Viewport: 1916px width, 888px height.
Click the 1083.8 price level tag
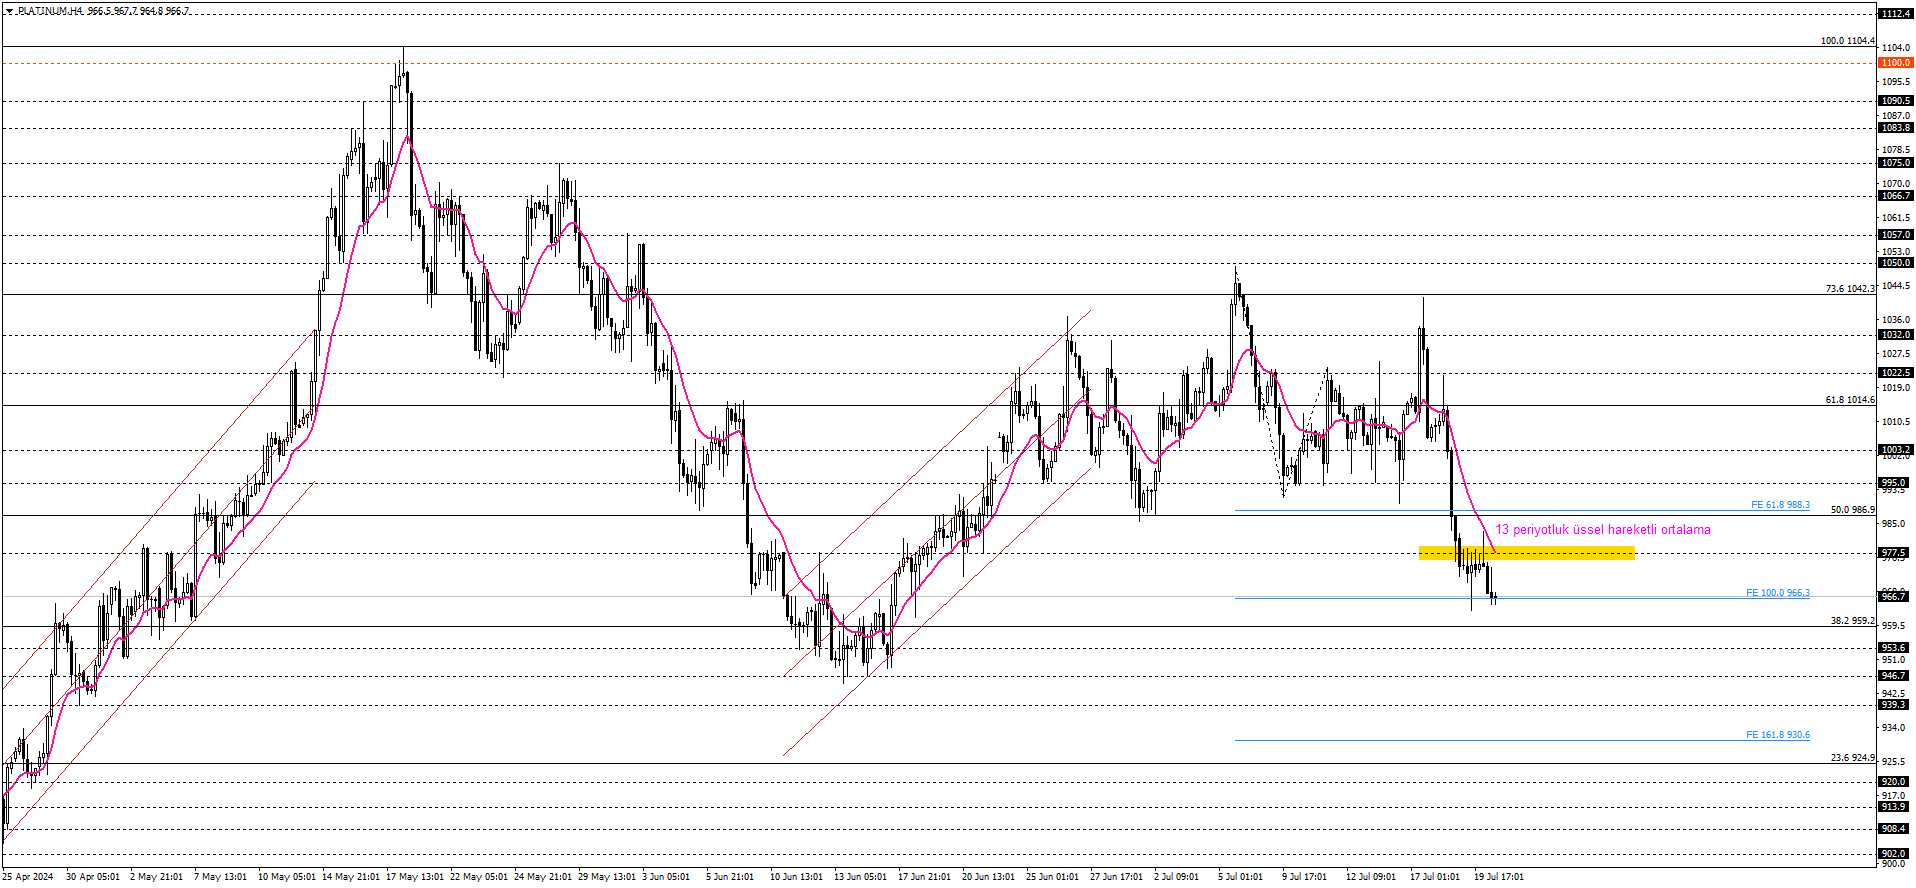click(x=1896, y=128)
